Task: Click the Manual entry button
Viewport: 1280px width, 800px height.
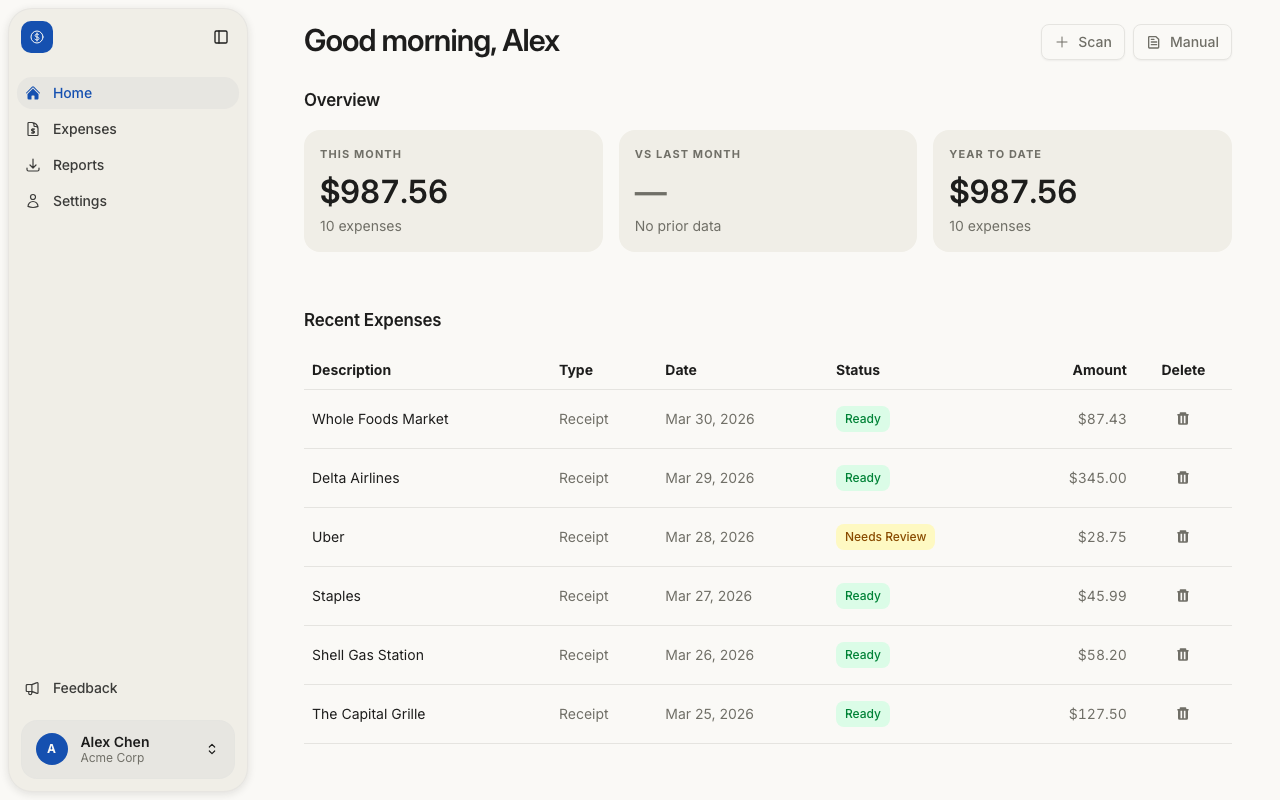Action: click(x=1182, y=42)
